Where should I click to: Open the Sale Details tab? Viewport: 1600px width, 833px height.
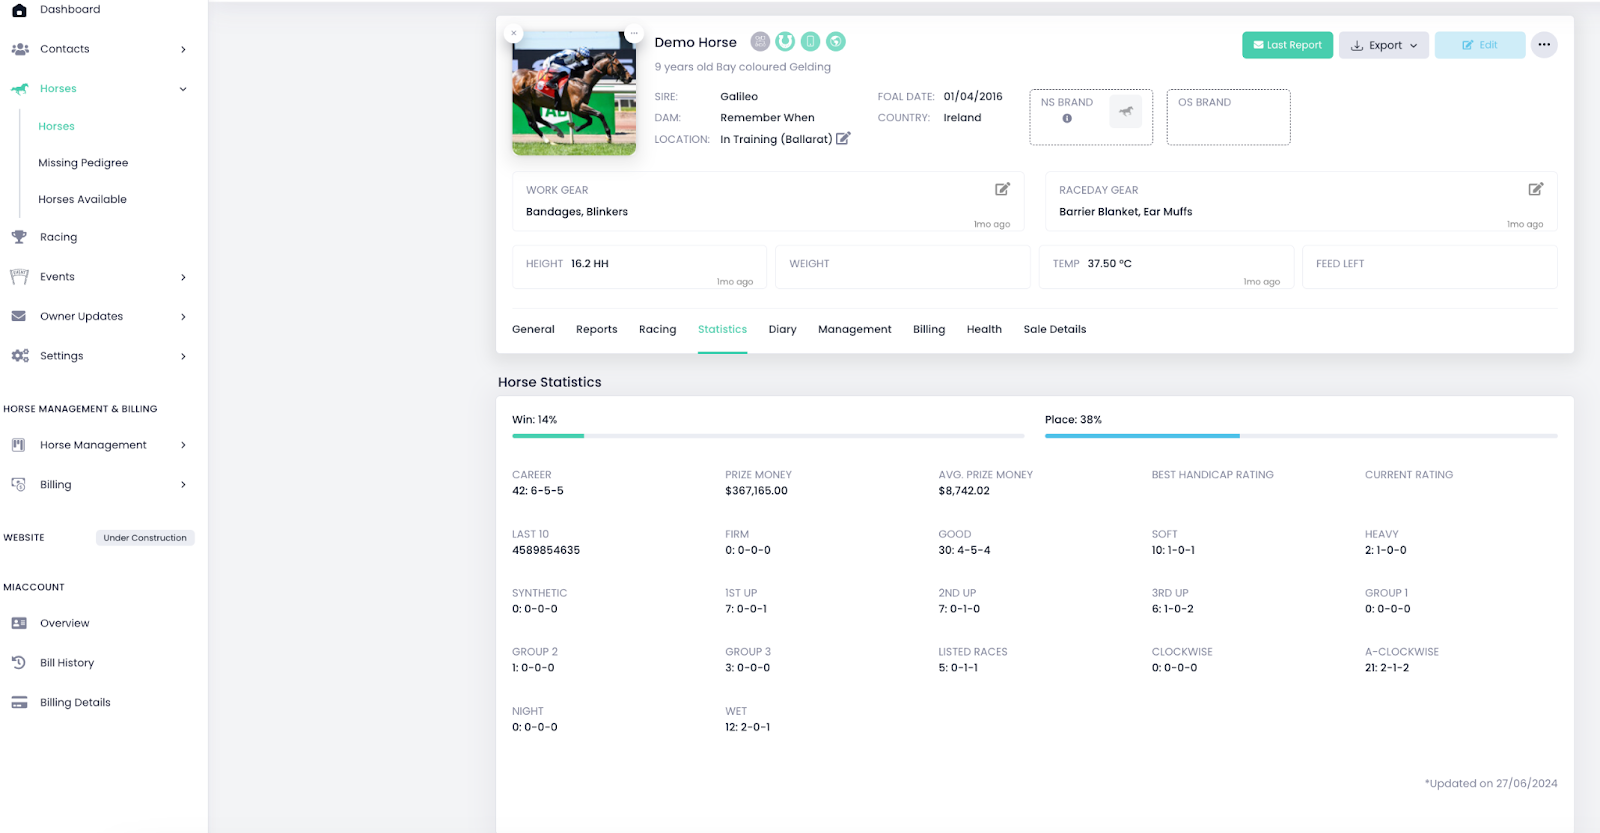pos(1054,329)
